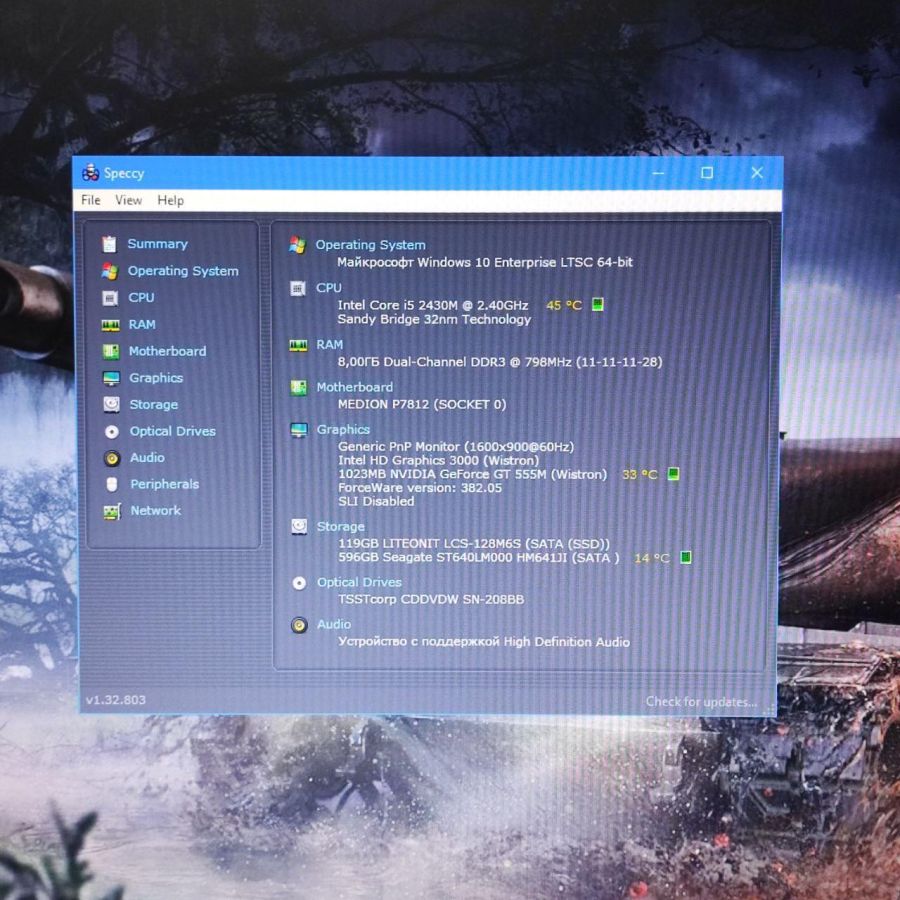Click Storage heading link in summary
The width and height of the screenshot is (900, 900).
[340, 526]
